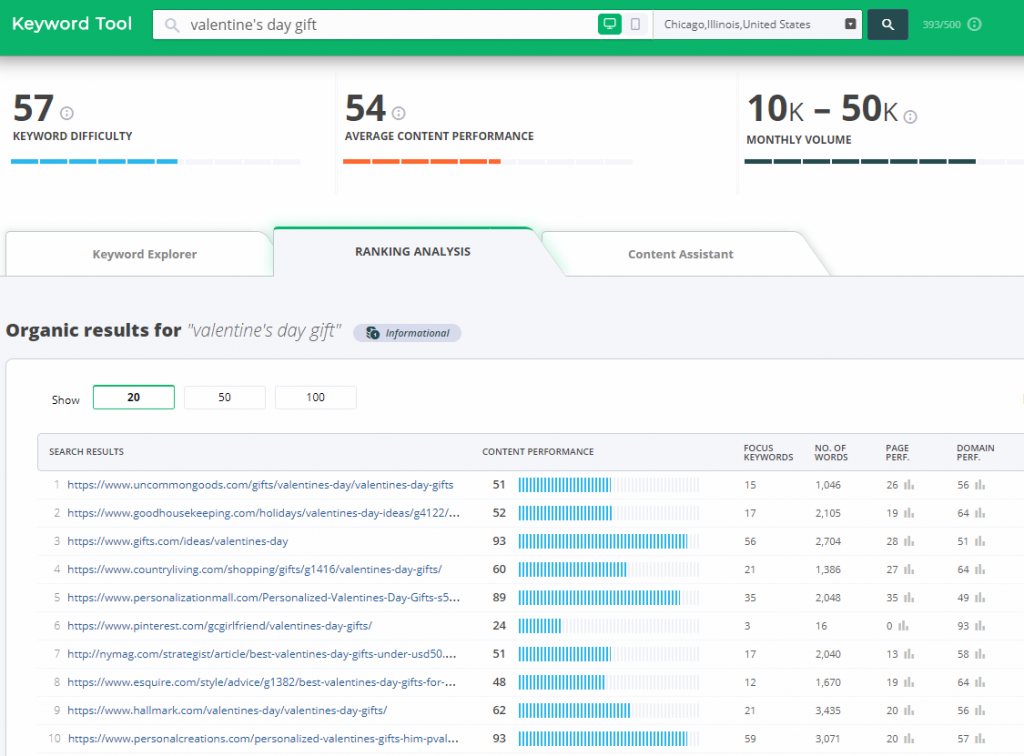Click page perf chart icon for uncommongoods row

[909, 485]
